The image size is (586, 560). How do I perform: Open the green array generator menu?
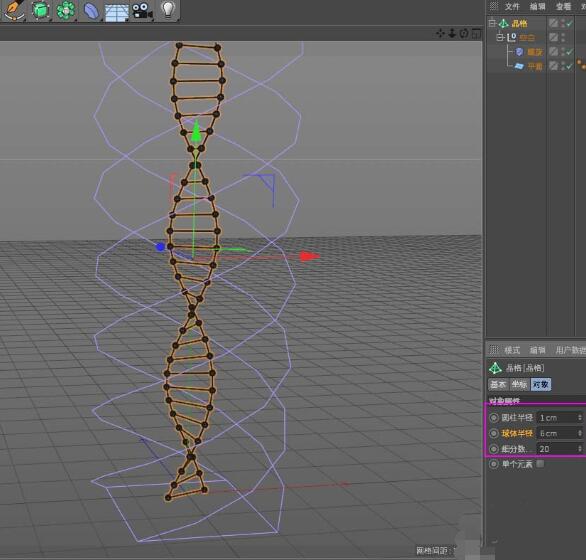[x=66, y=10]
